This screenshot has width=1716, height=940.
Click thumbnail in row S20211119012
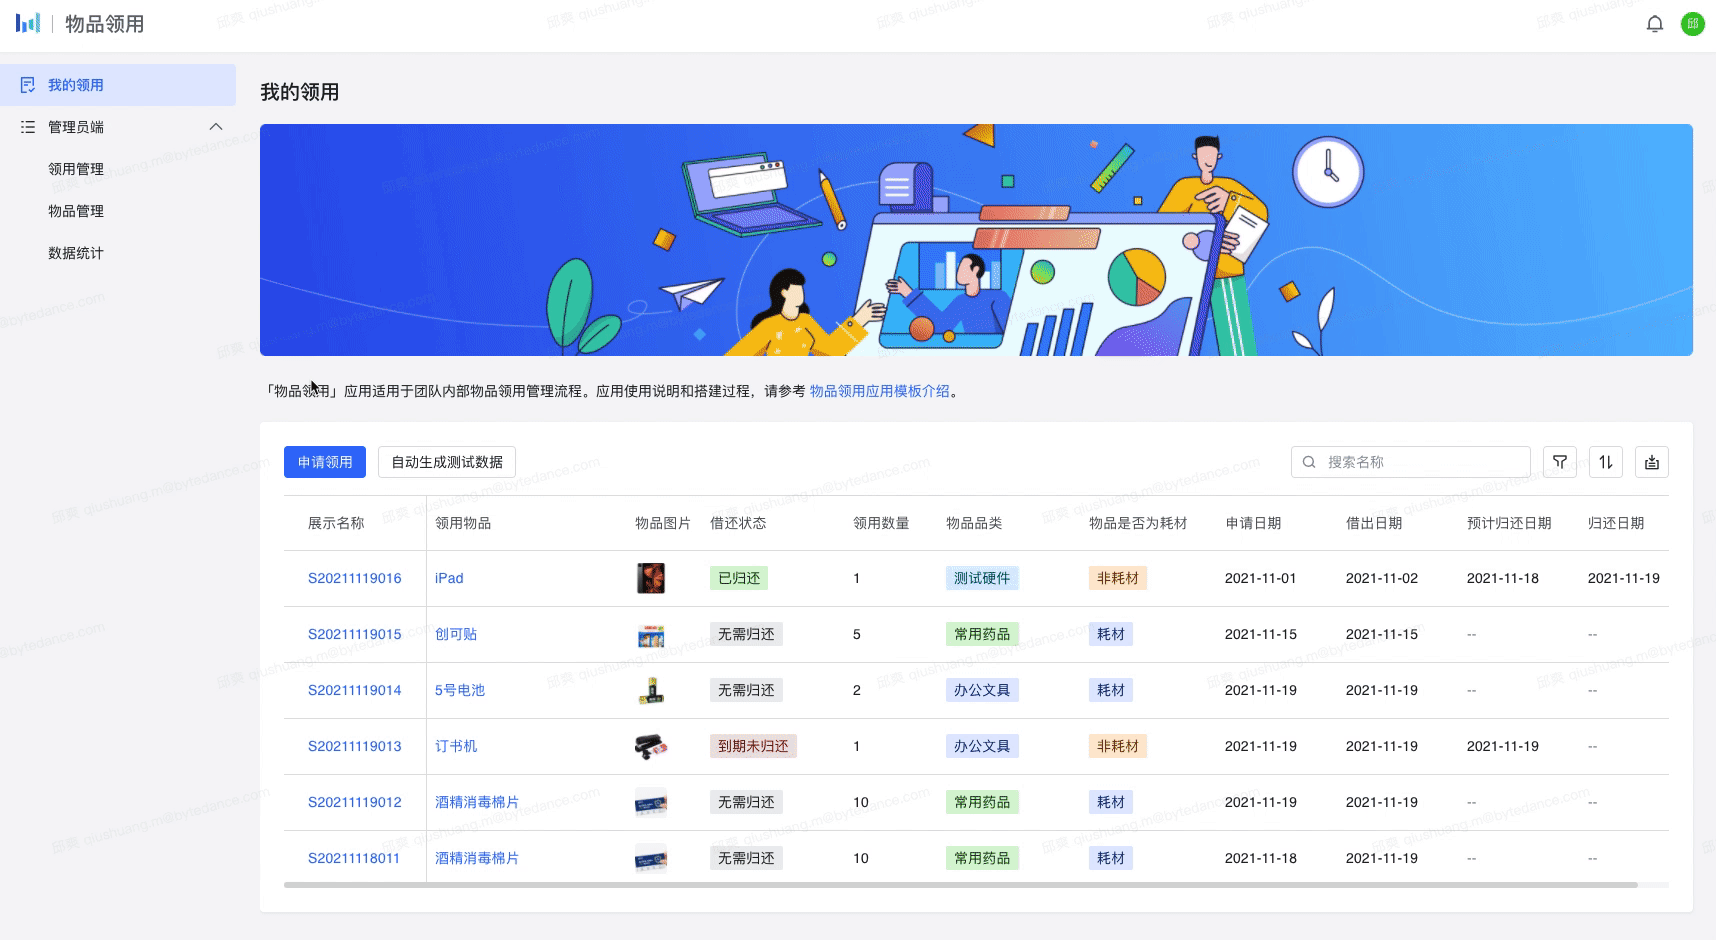pos(651,802)
